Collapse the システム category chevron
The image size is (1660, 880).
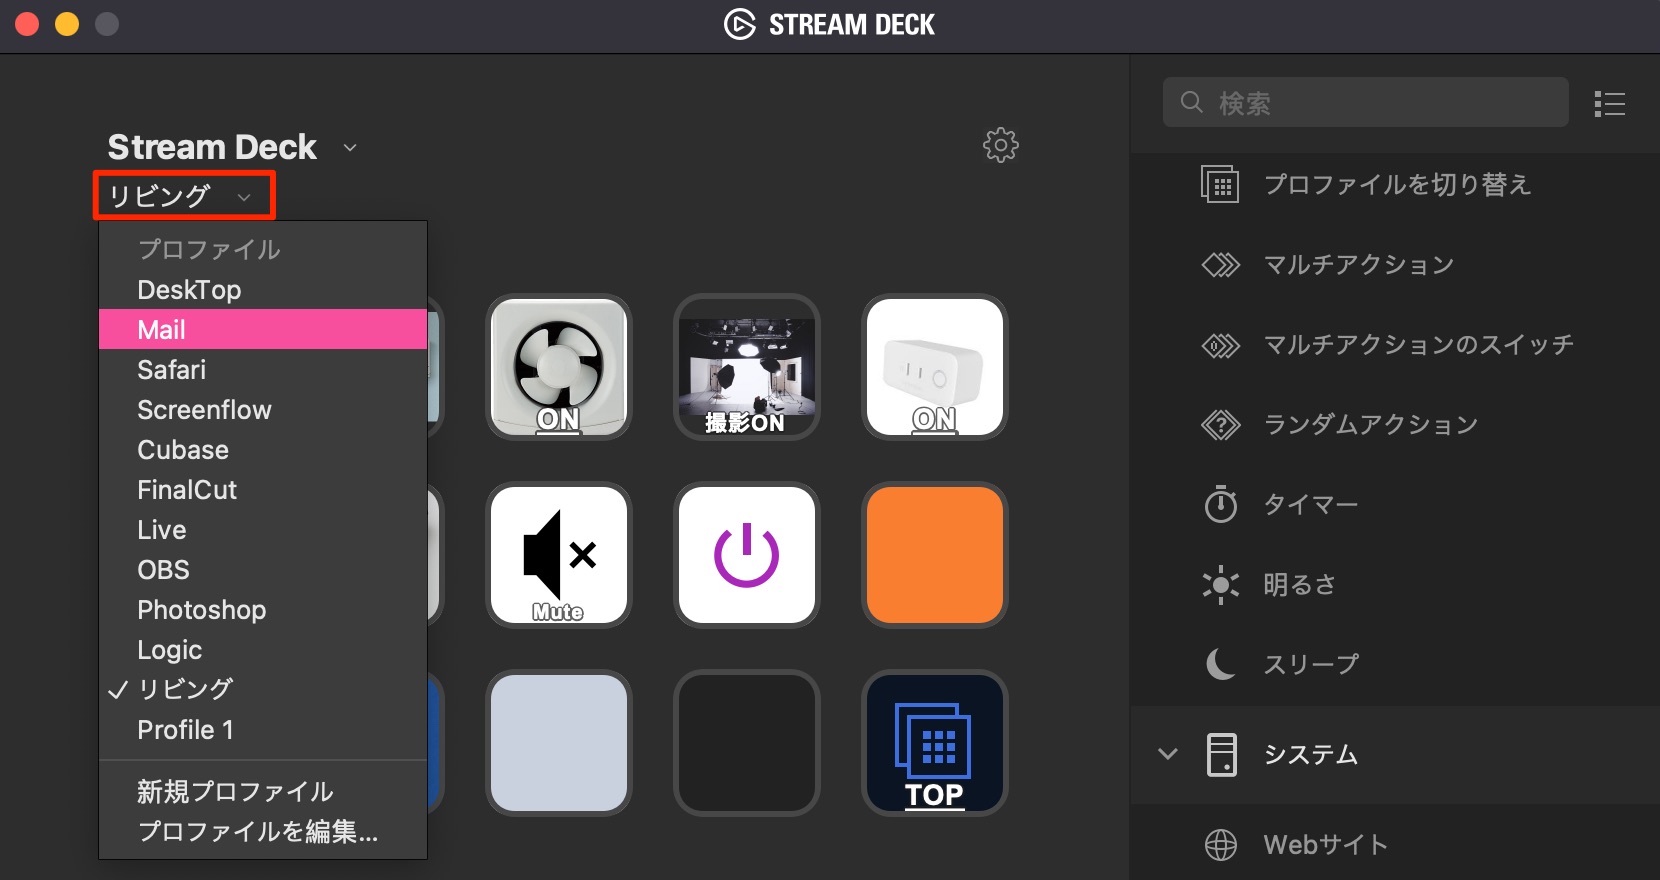1168,754
